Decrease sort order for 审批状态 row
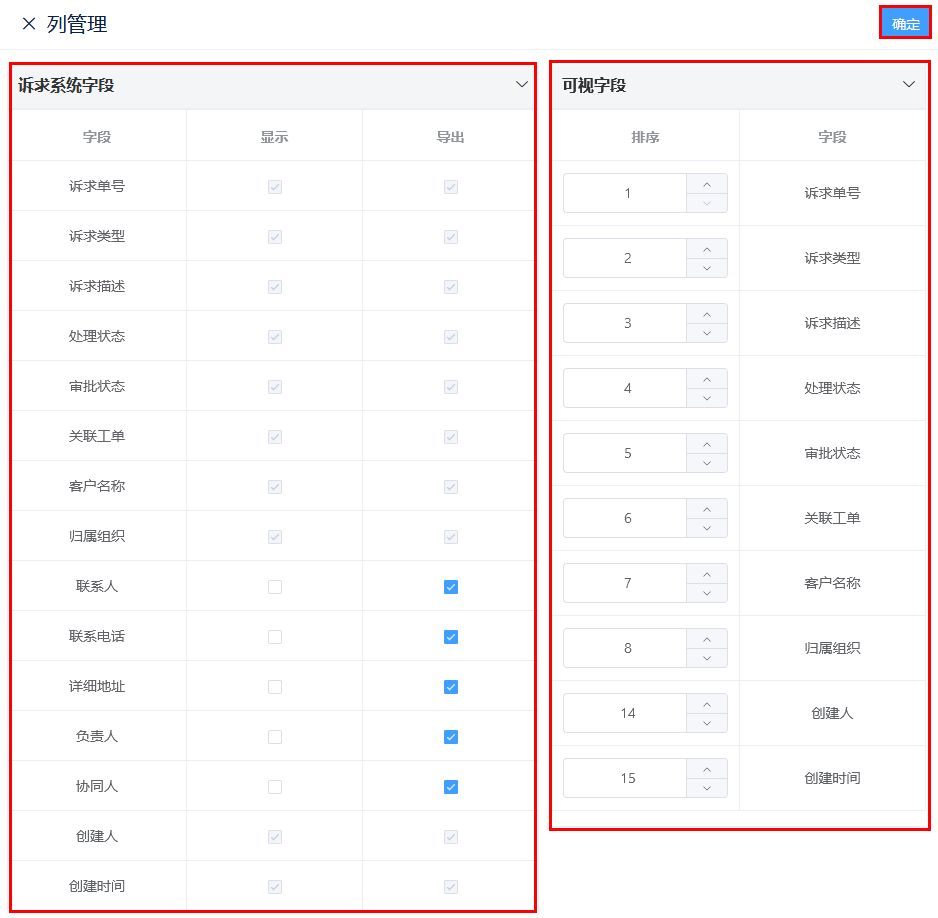The width and height of the screenshot is (938, 918). point(707,463)
